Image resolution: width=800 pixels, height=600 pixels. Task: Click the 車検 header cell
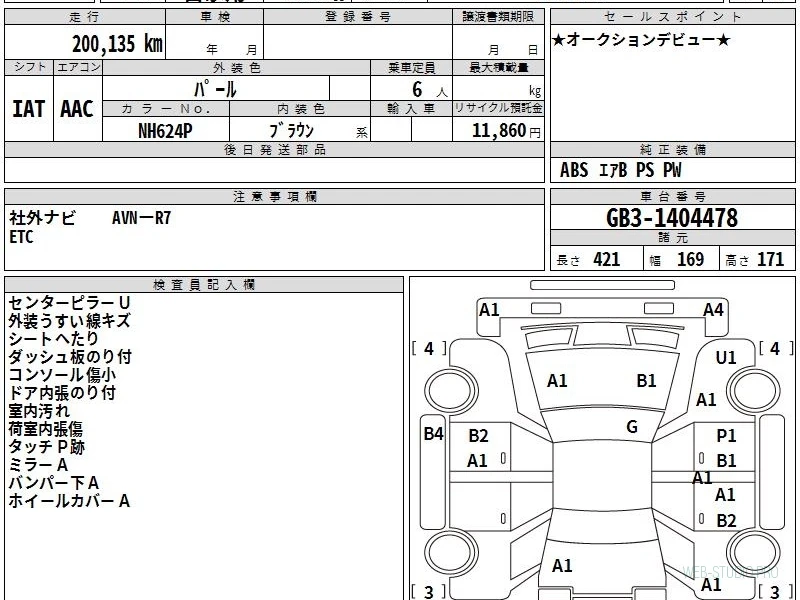tap(214, 17)
